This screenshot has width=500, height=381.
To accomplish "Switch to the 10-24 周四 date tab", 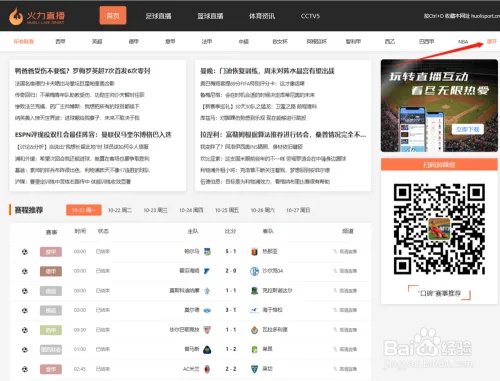I will [191, 210].
